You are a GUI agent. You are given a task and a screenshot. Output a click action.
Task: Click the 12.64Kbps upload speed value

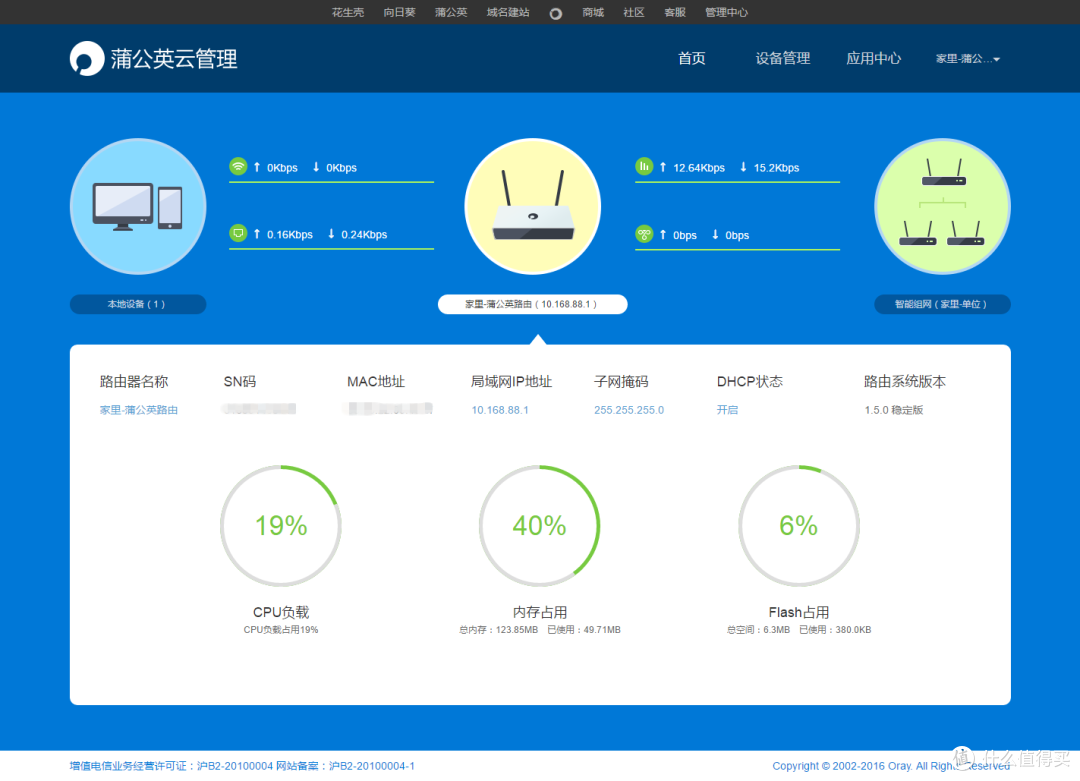click(698, 167)
